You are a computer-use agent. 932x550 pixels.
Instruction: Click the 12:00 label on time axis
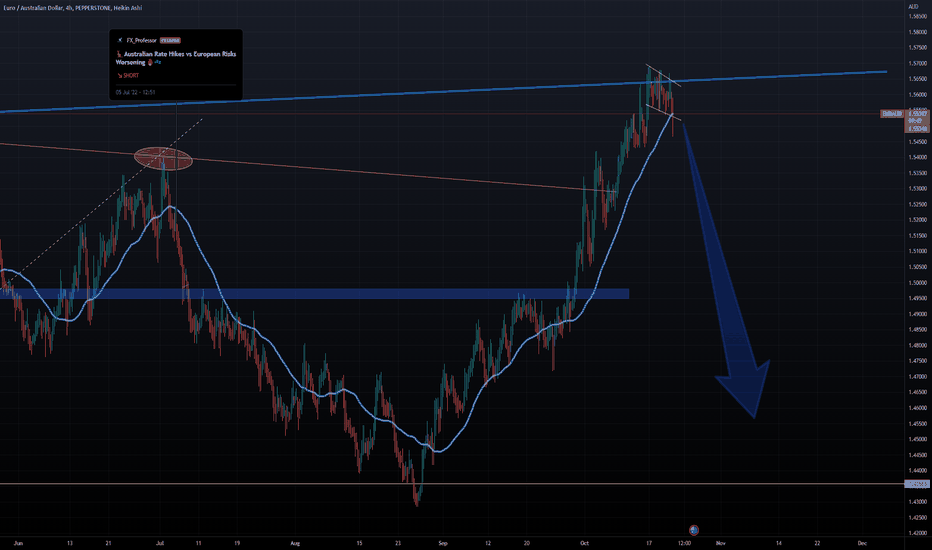[684, 543]
